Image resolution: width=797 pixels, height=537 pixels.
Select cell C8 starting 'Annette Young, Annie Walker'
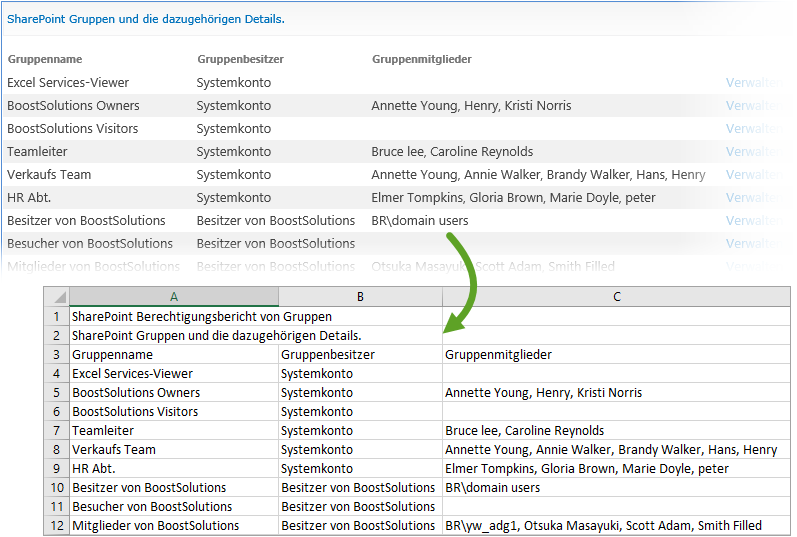coord(617,450)
